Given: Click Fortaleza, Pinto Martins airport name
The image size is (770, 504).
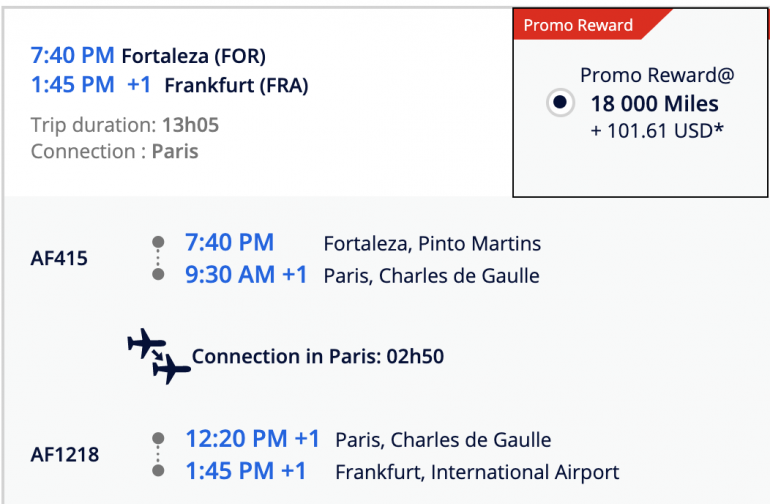Looking at the screenshot, I should pos(432,243).
